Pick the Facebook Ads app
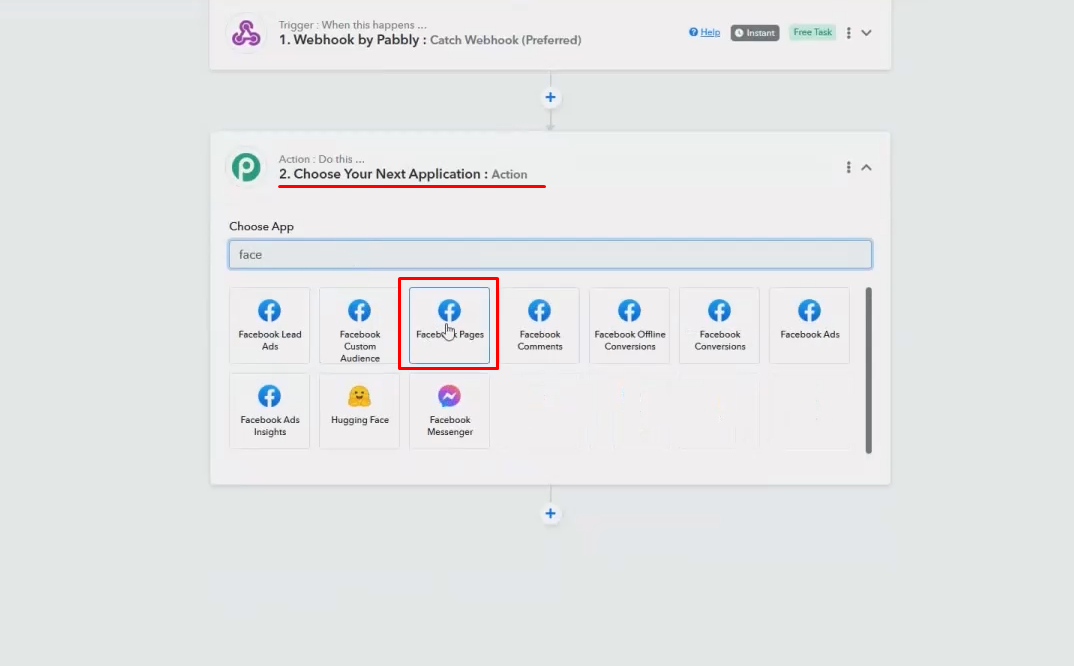 [810, 325]
